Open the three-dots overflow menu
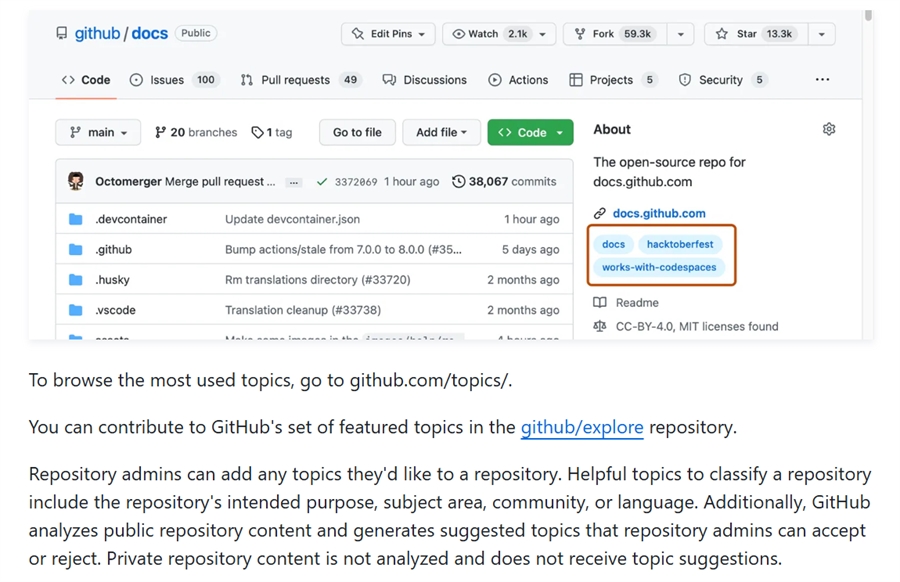 coord(822,80)
